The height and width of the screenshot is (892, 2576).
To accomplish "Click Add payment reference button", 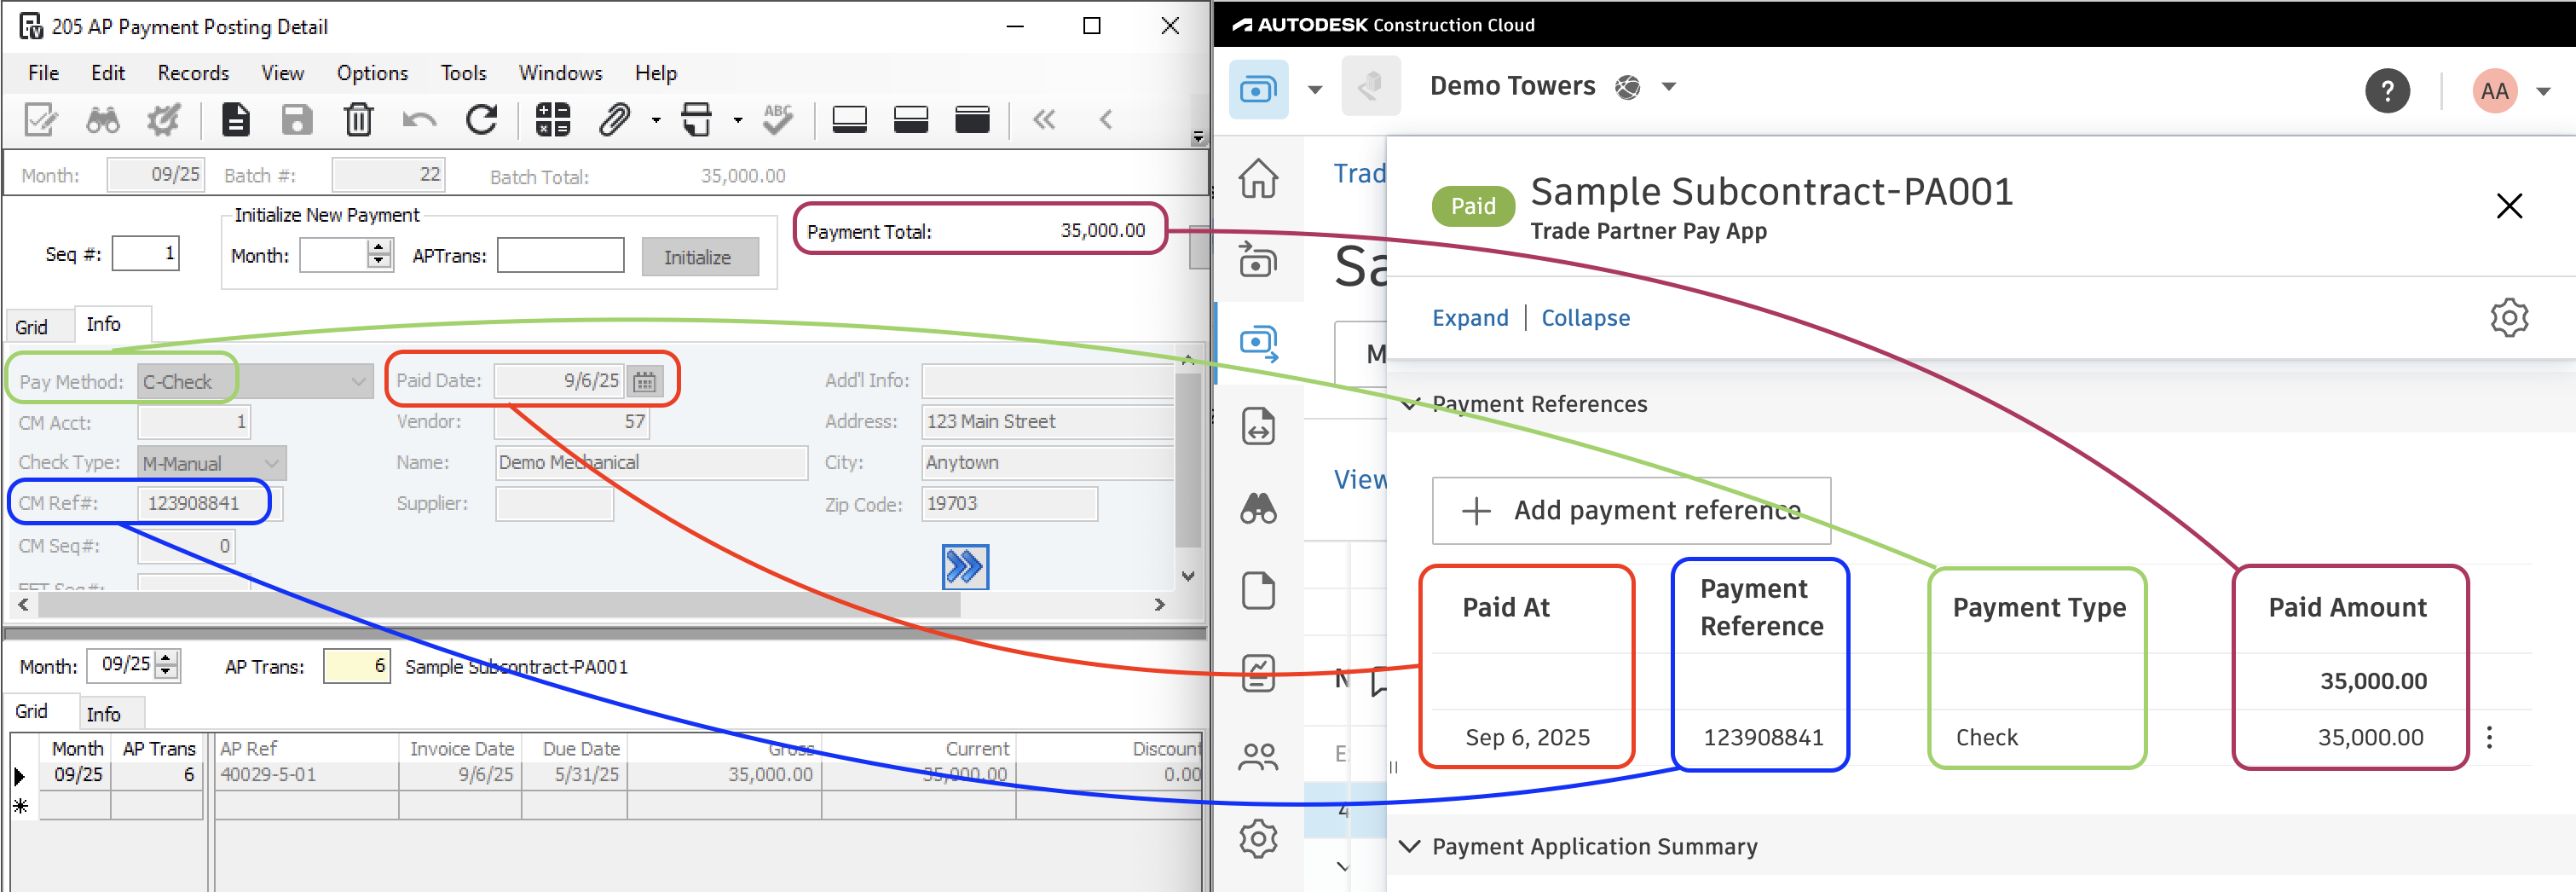I will point(1631,510).
